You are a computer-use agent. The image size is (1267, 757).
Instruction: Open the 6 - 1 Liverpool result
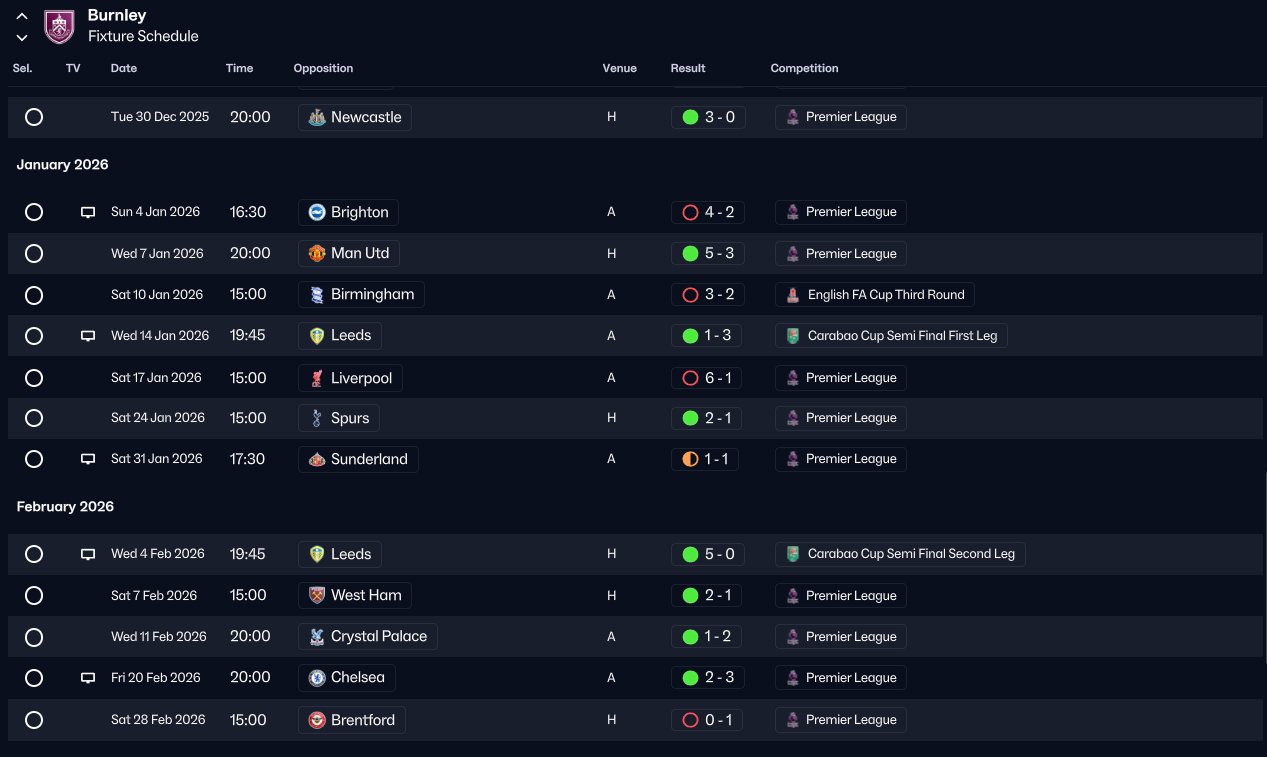coord(706,378)
